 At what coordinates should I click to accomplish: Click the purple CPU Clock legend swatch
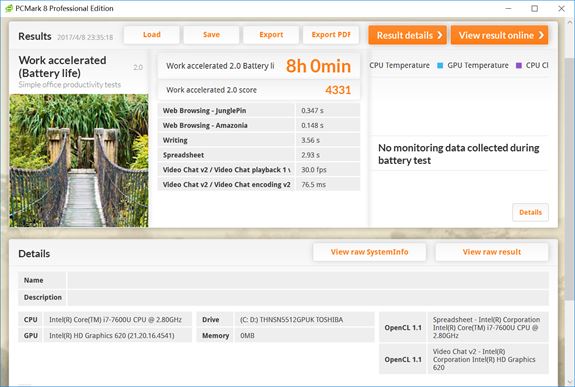519,66
